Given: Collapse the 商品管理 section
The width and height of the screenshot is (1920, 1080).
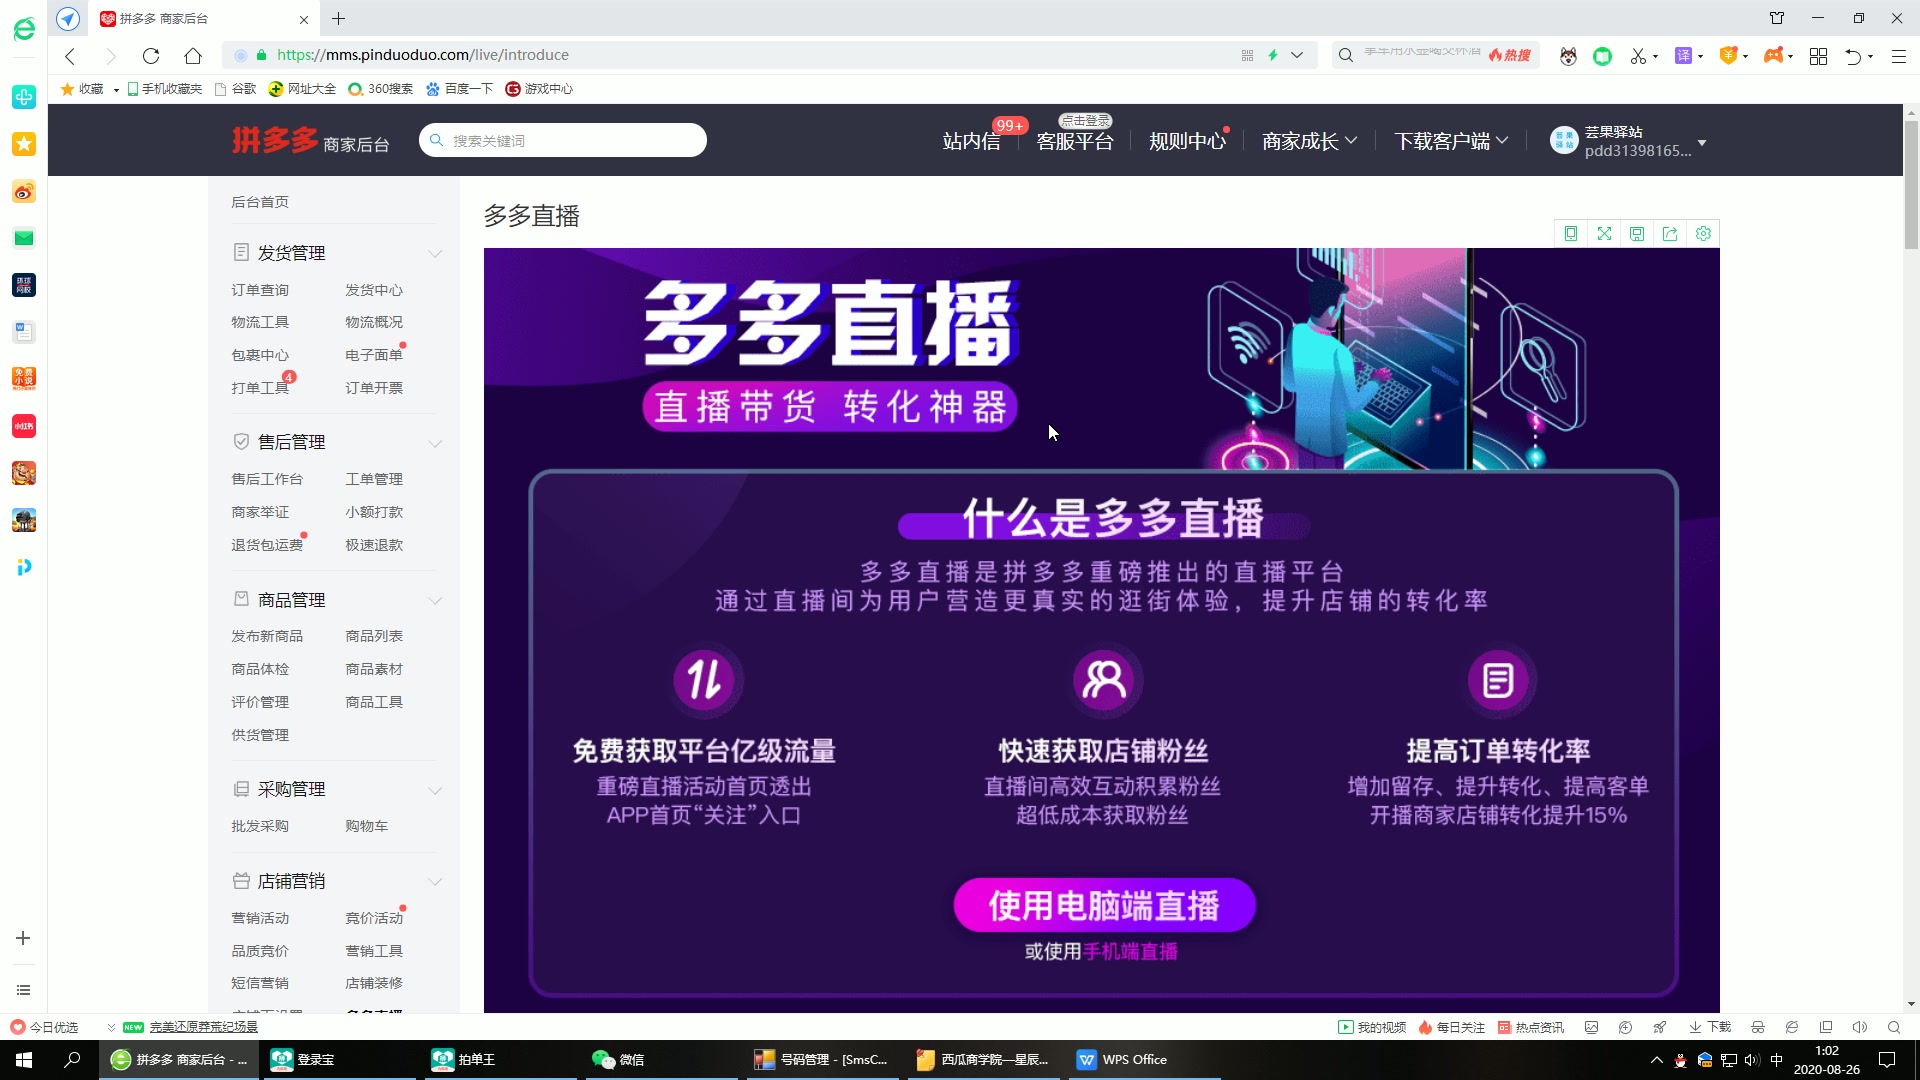Looking at the screenshot, I should 435,601.
